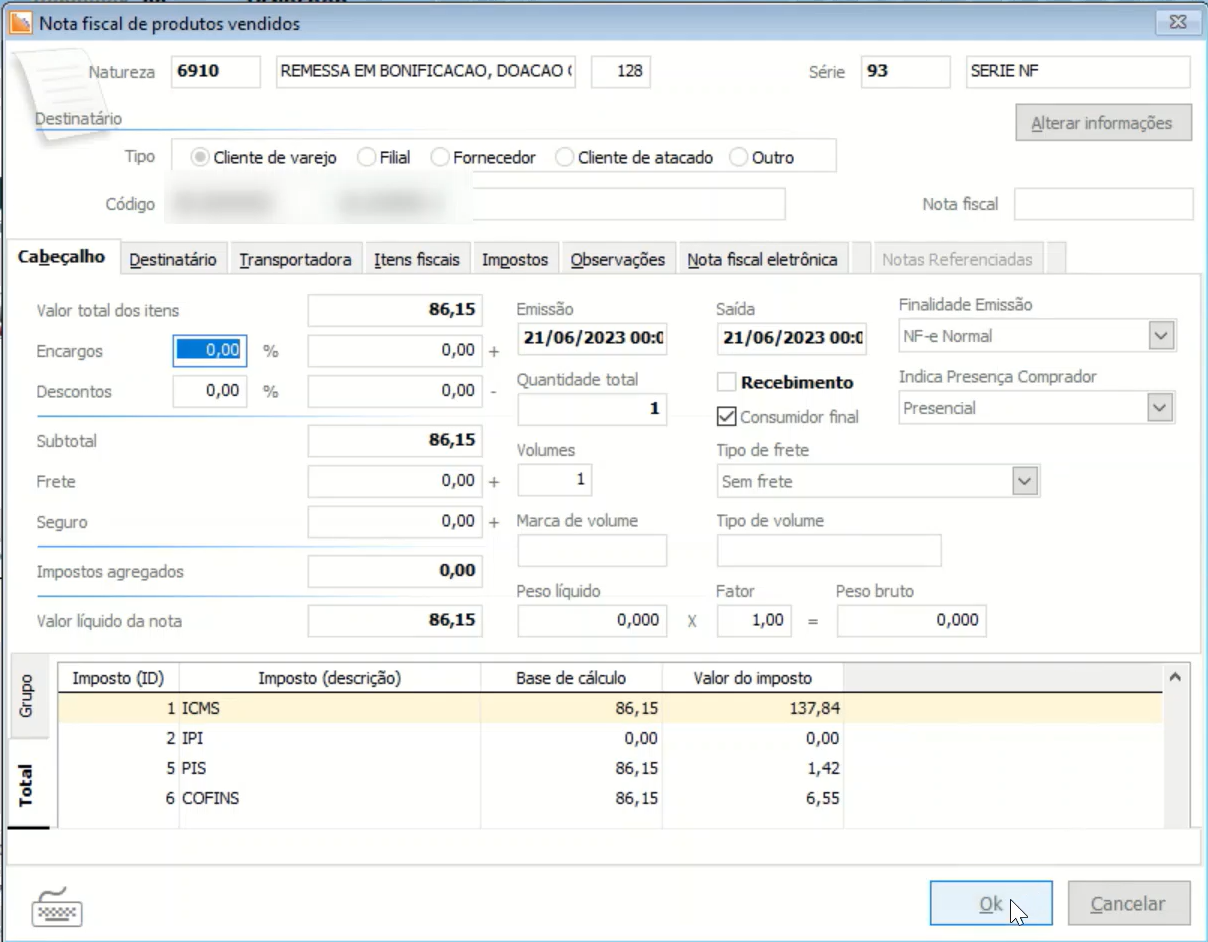
Task: Click the Tipo de volume field
Action: 829,550
